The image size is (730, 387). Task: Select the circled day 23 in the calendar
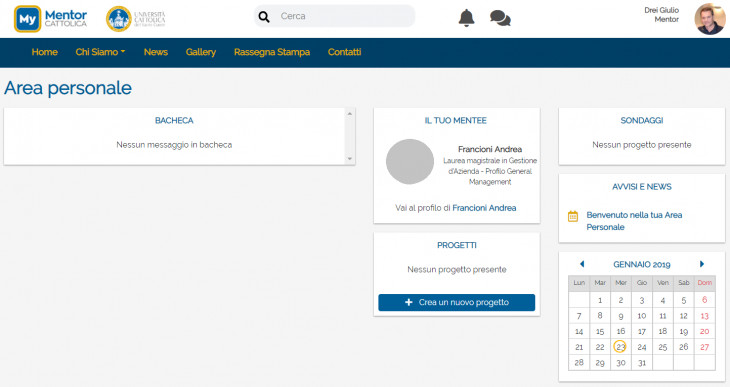(x=620, y=346)
